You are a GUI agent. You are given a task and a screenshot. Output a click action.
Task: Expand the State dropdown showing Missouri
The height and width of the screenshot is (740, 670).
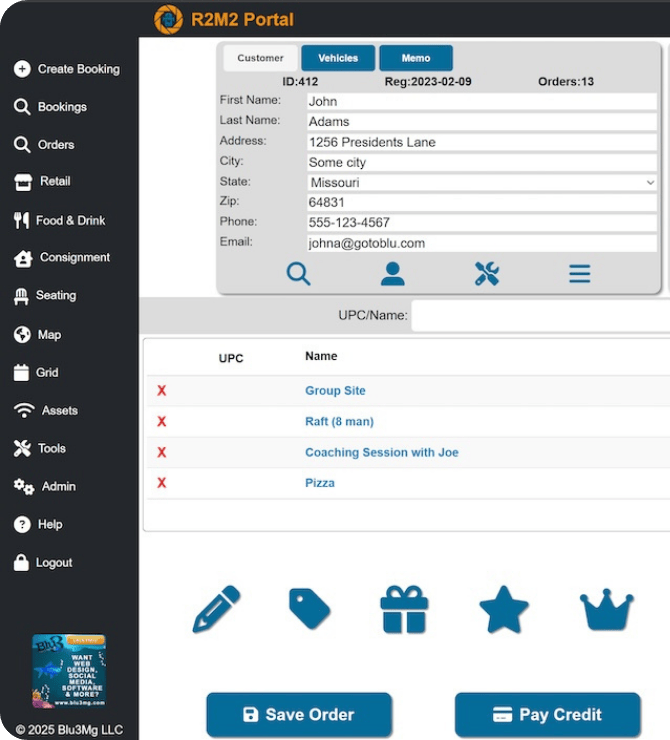(x=482, y=183)
